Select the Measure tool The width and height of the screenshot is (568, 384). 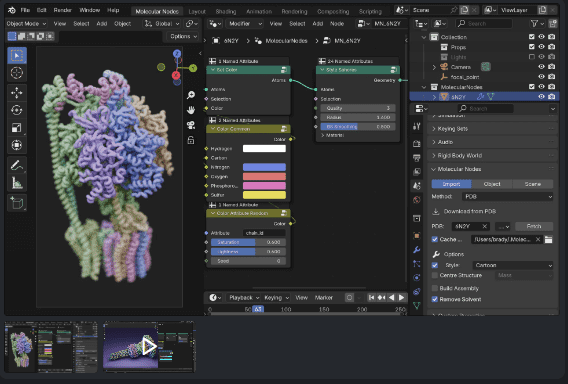[17, 183]
